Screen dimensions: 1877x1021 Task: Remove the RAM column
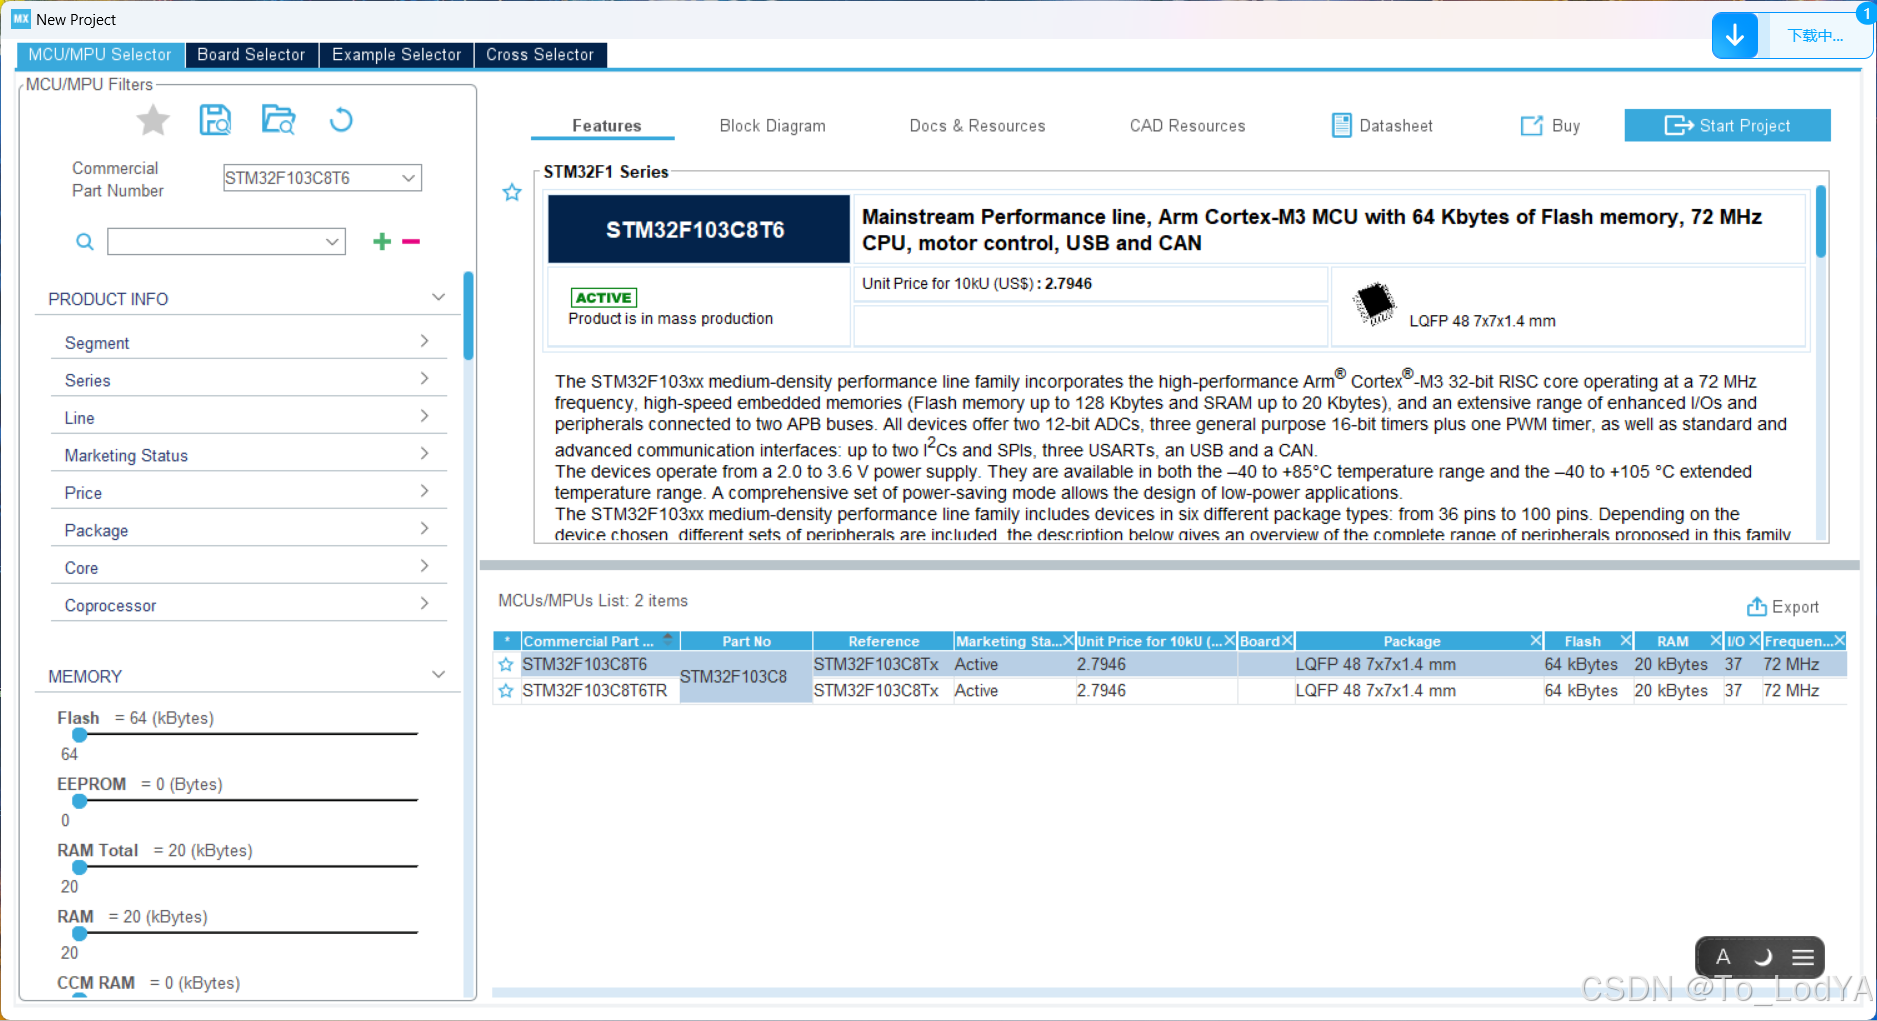[x=1716, y=640]
